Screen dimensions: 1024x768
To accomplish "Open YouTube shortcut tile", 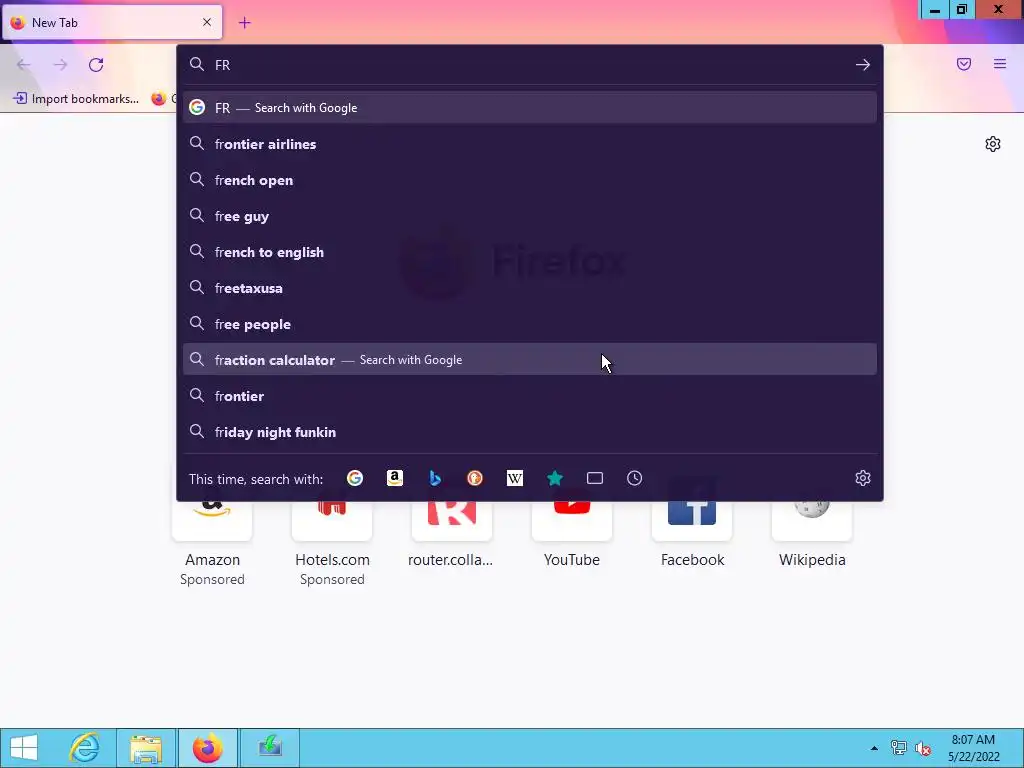I will [571, 536].
